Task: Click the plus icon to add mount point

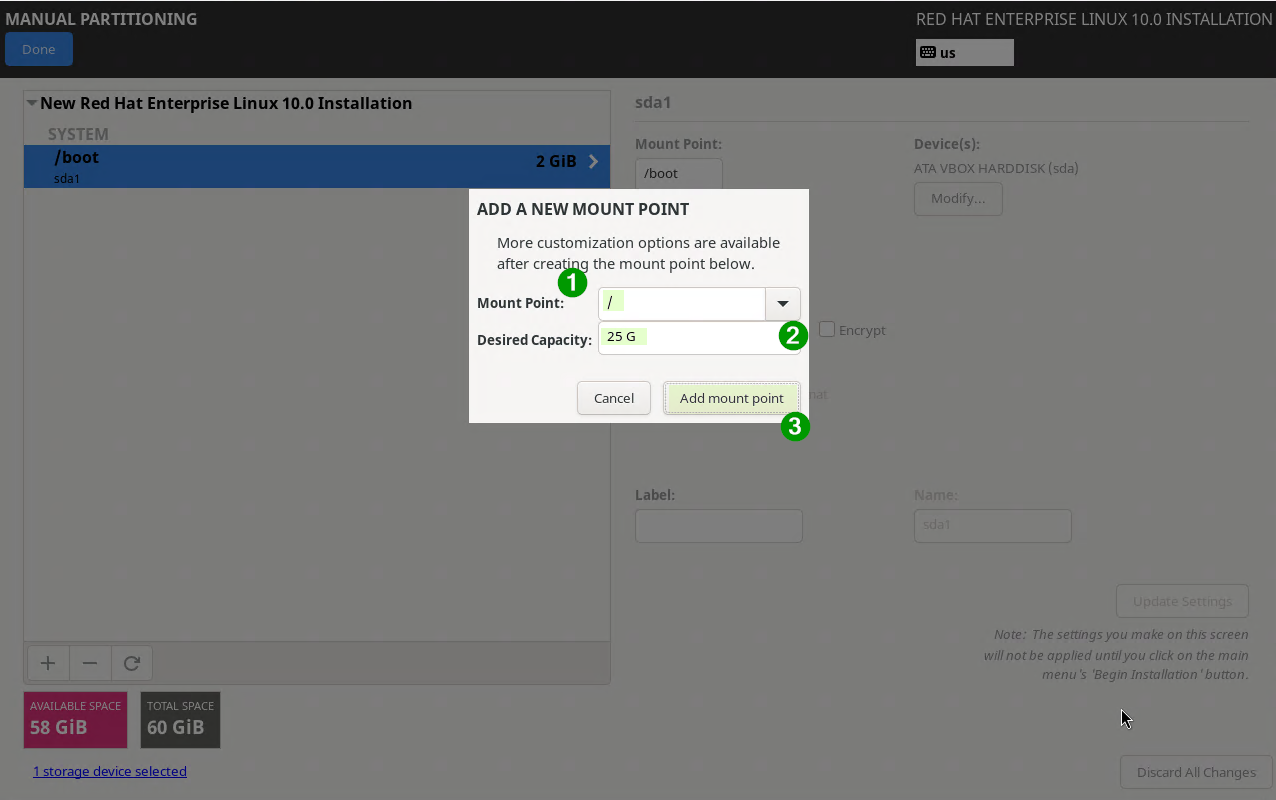Action: (x=47, y=663)
